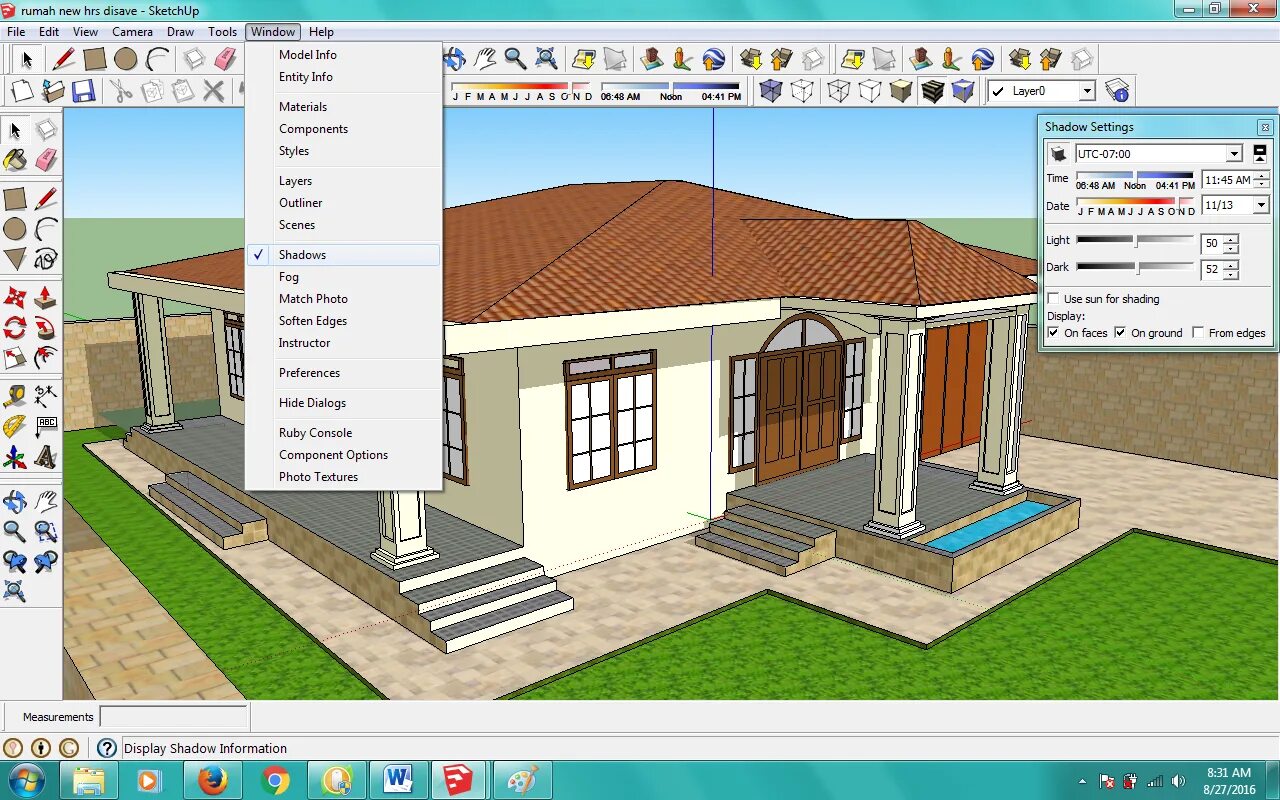The height and width of the screenshot is (800, 1280).
Task: Open the 11/13 date dropdown
Action: click(x=1261, y=205)
